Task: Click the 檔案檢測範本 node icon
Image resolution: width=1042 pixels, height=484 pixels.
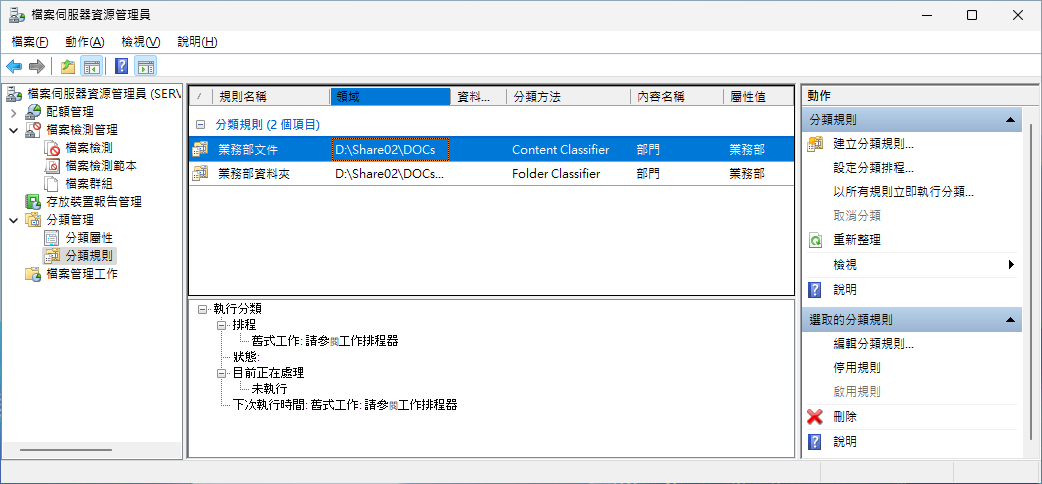Action: 52,166
